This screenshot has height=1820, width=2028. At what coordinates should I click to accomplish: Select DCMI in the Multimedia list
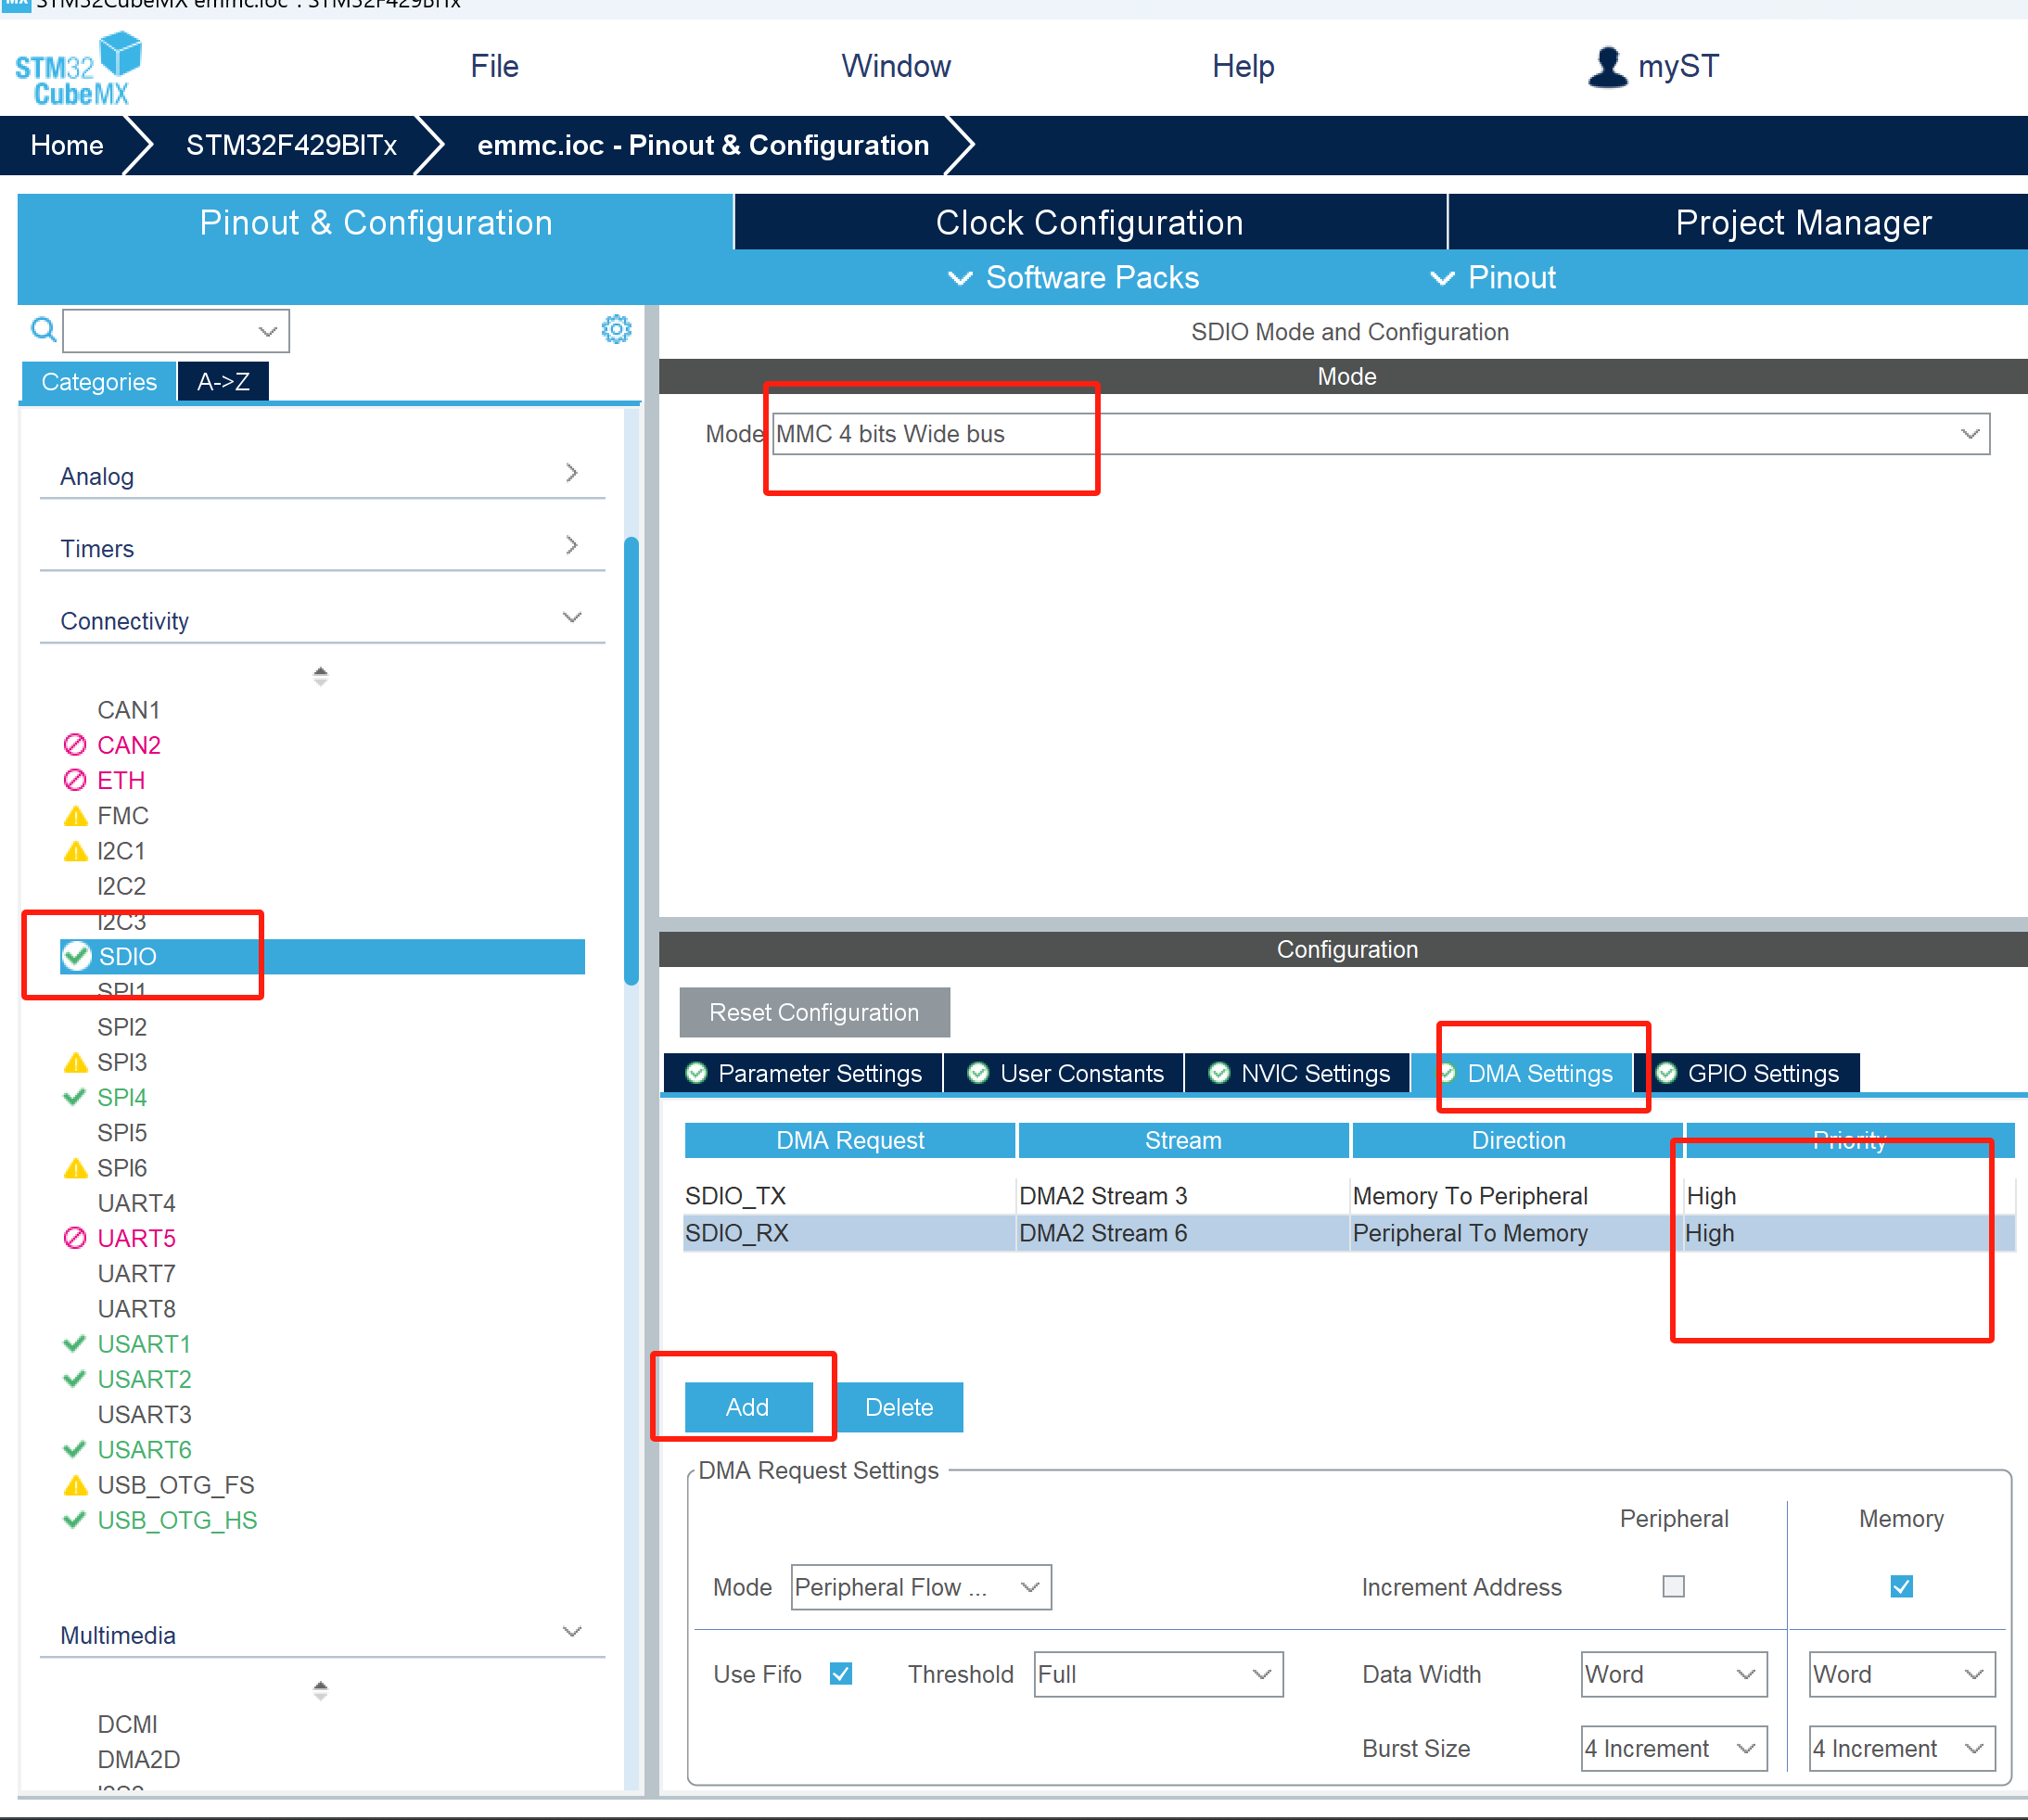point(127,1724)
